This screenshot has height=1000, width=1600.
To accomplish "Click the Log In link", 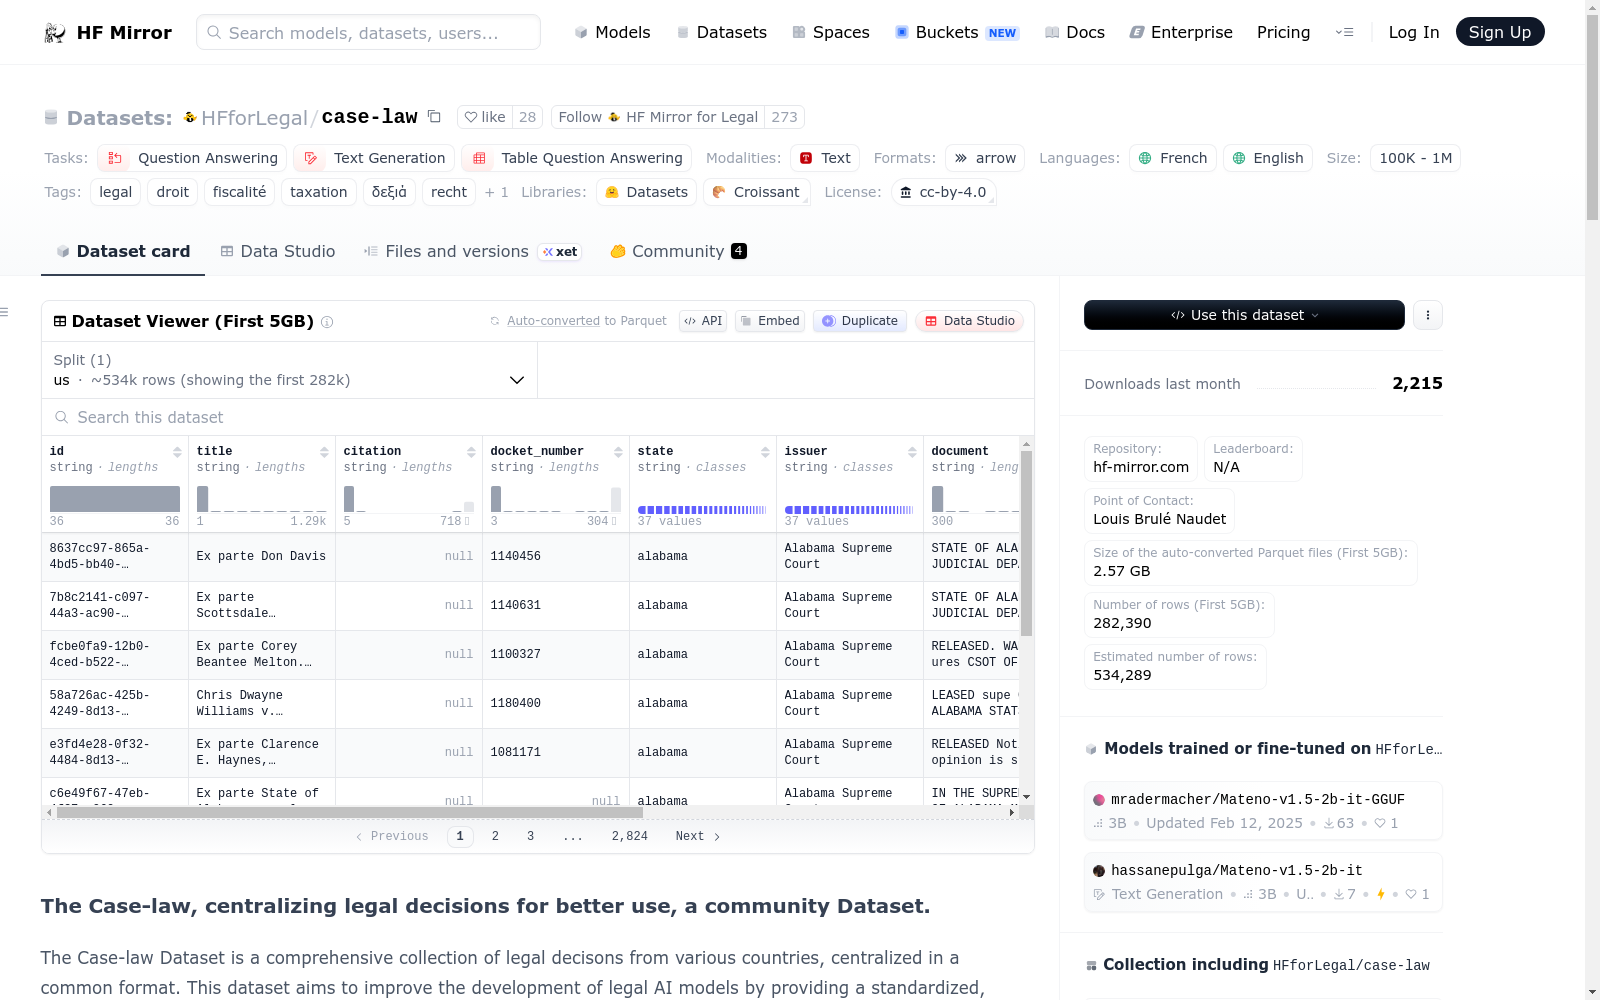I will click(x=1413, y=32).
